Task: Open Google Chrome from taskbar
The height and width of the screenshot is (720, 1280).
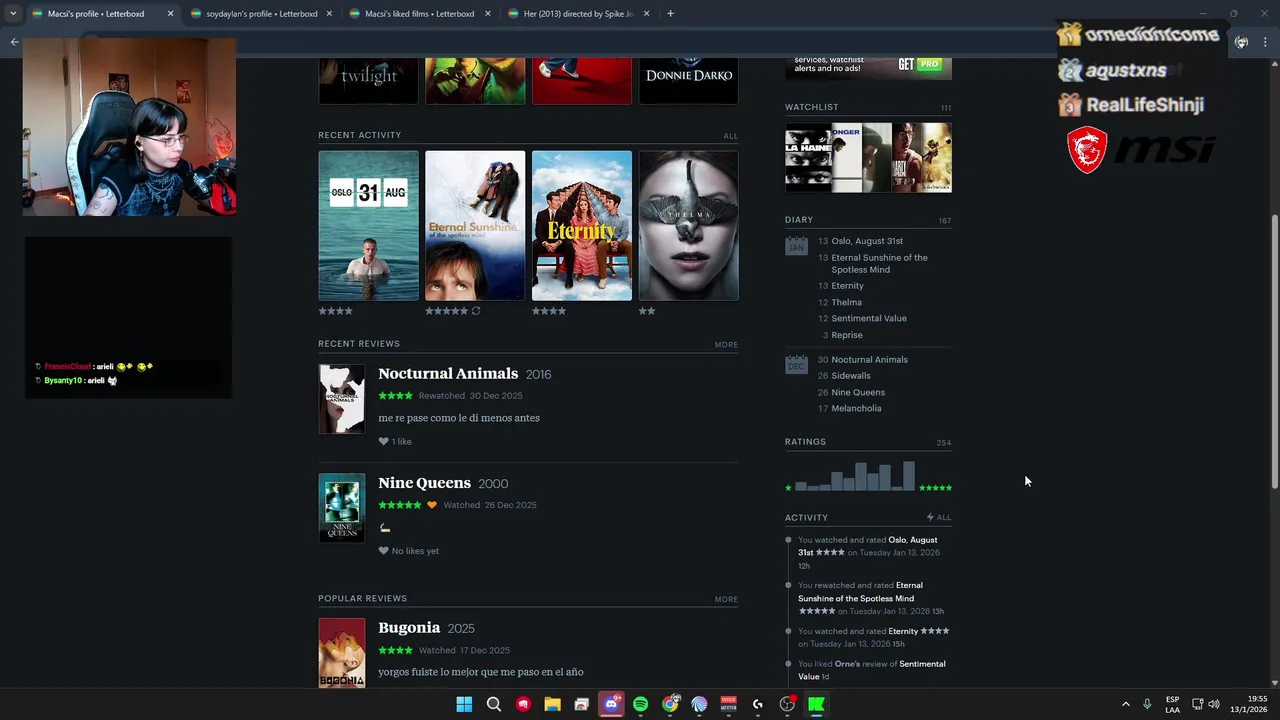Action: pyautogui.click(x=670, y=704)
